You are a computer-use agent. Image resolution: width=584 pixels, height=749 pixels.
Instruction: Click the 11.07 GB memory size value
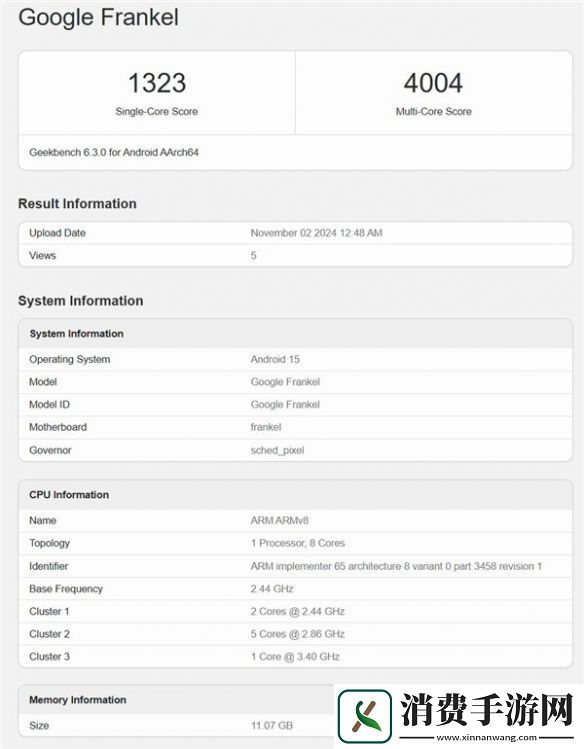click(272, 726)
